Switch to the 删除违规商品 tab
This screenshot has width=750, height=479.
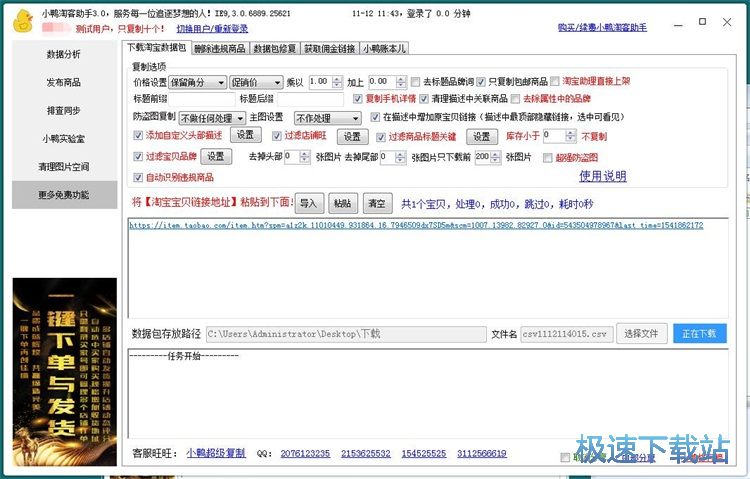pyautogui.click(x=220, y=48)
